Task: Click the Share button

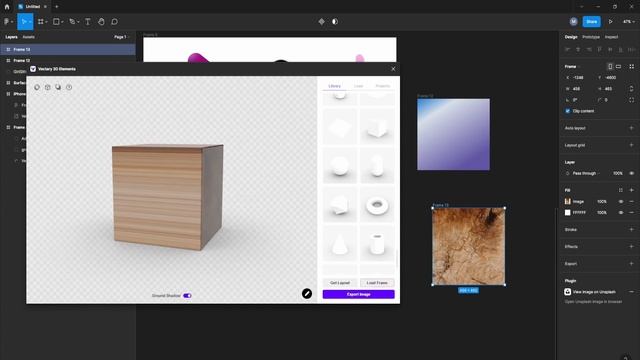Action: [x=591, y=22]
